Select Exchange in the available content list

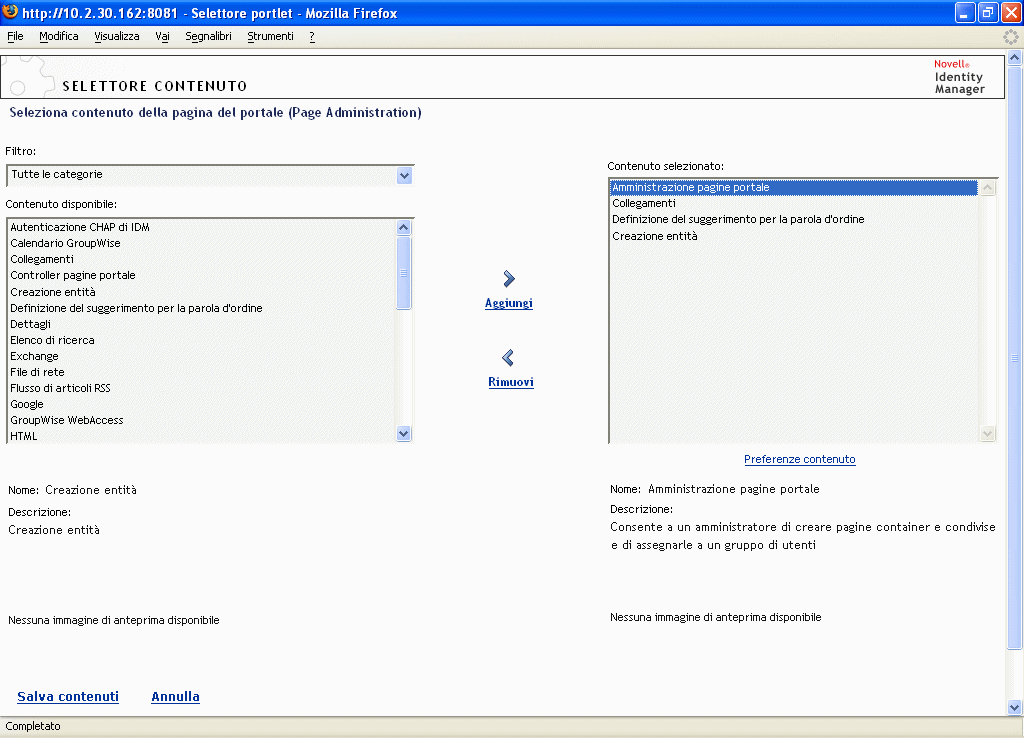[34, 355]
